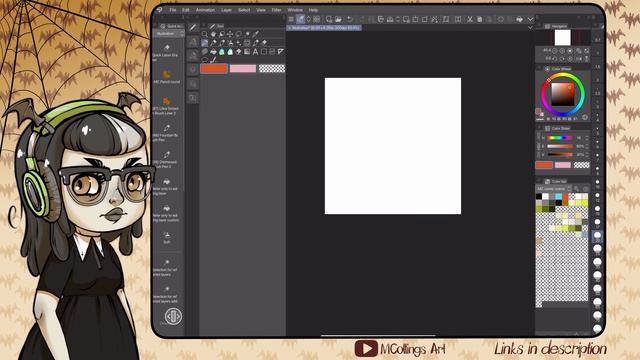Select the Quick Access panel tab
Screen dimensions: 640x360
(171, 26)
